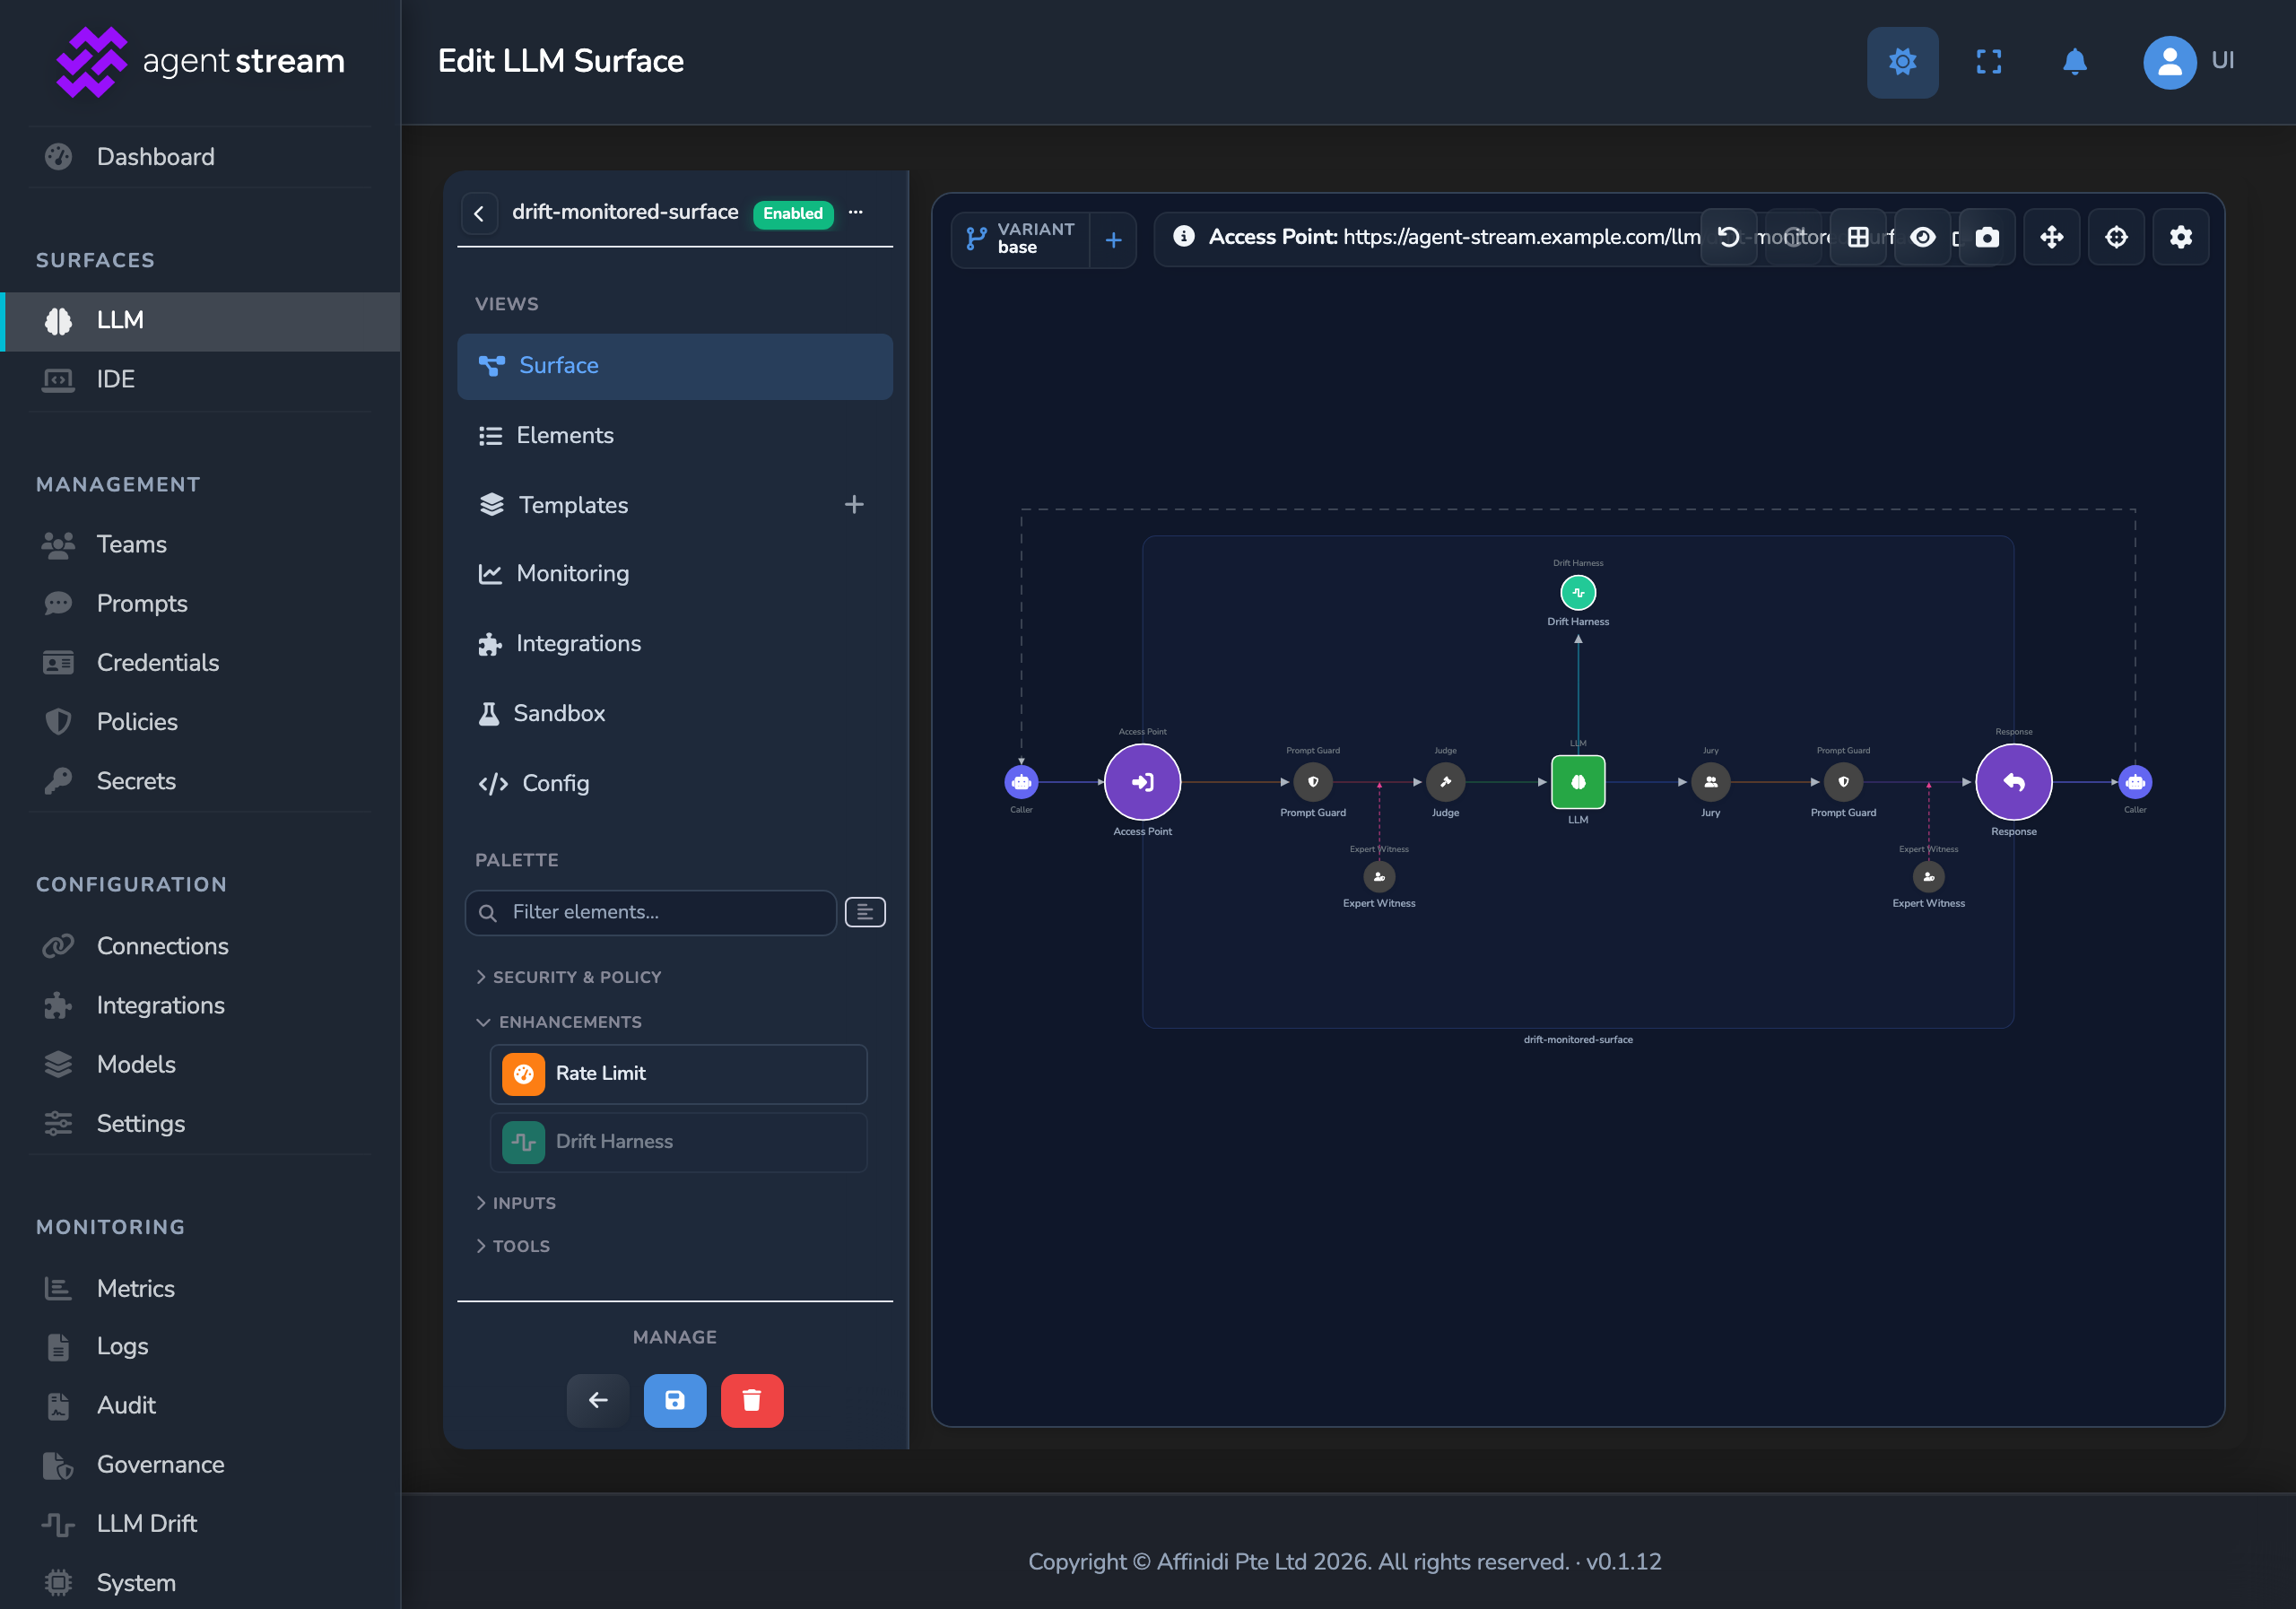The width and height of the screenshot is (2296, 1609).
Task: Click the Filter elements search field
Action: pyautogui.click(x=650, y=912)
